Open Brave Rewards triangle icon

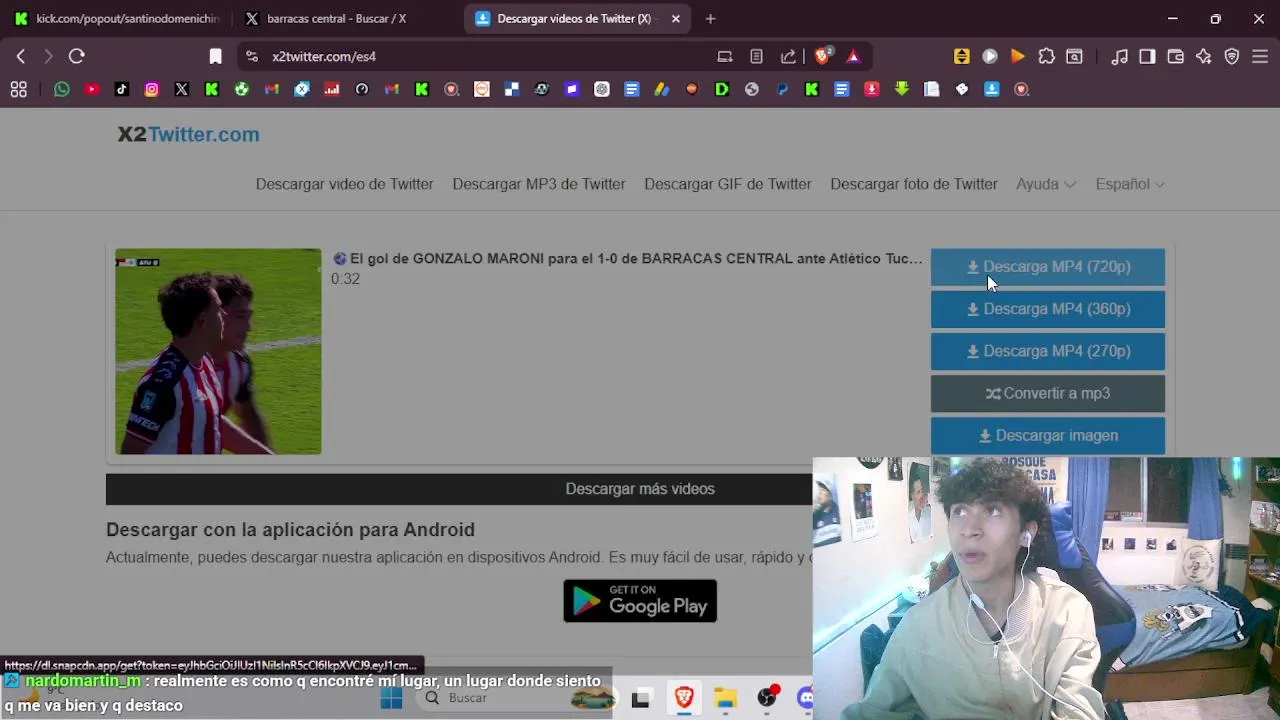853,56
